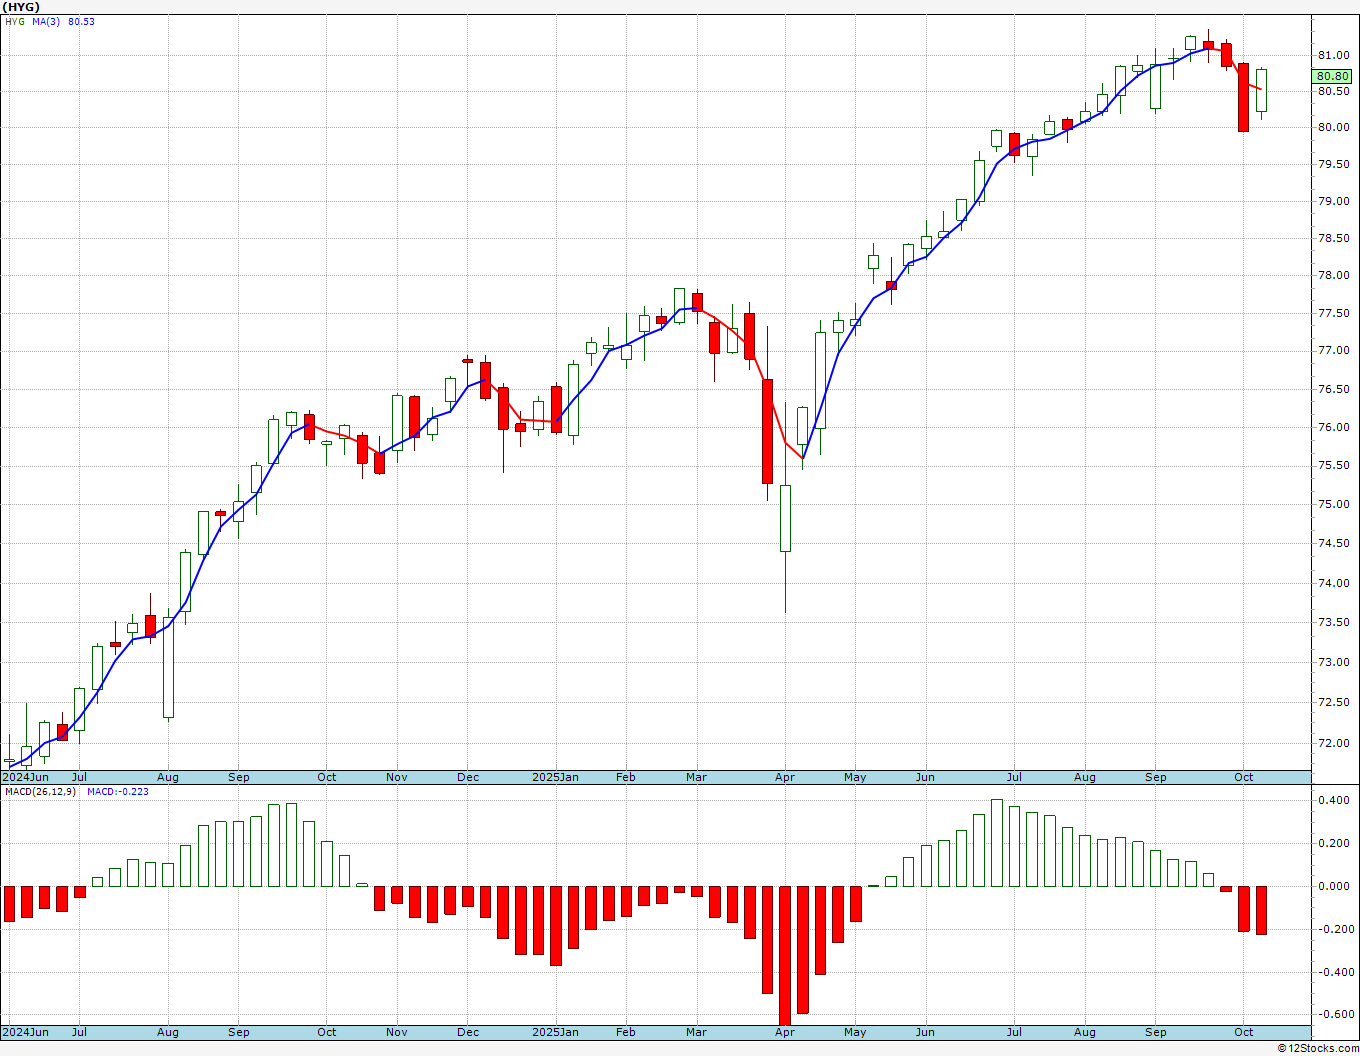Select Mar on the price chart date axis
The height and width of the screenshot is (1056, 1360).
[x=696, y=777]
